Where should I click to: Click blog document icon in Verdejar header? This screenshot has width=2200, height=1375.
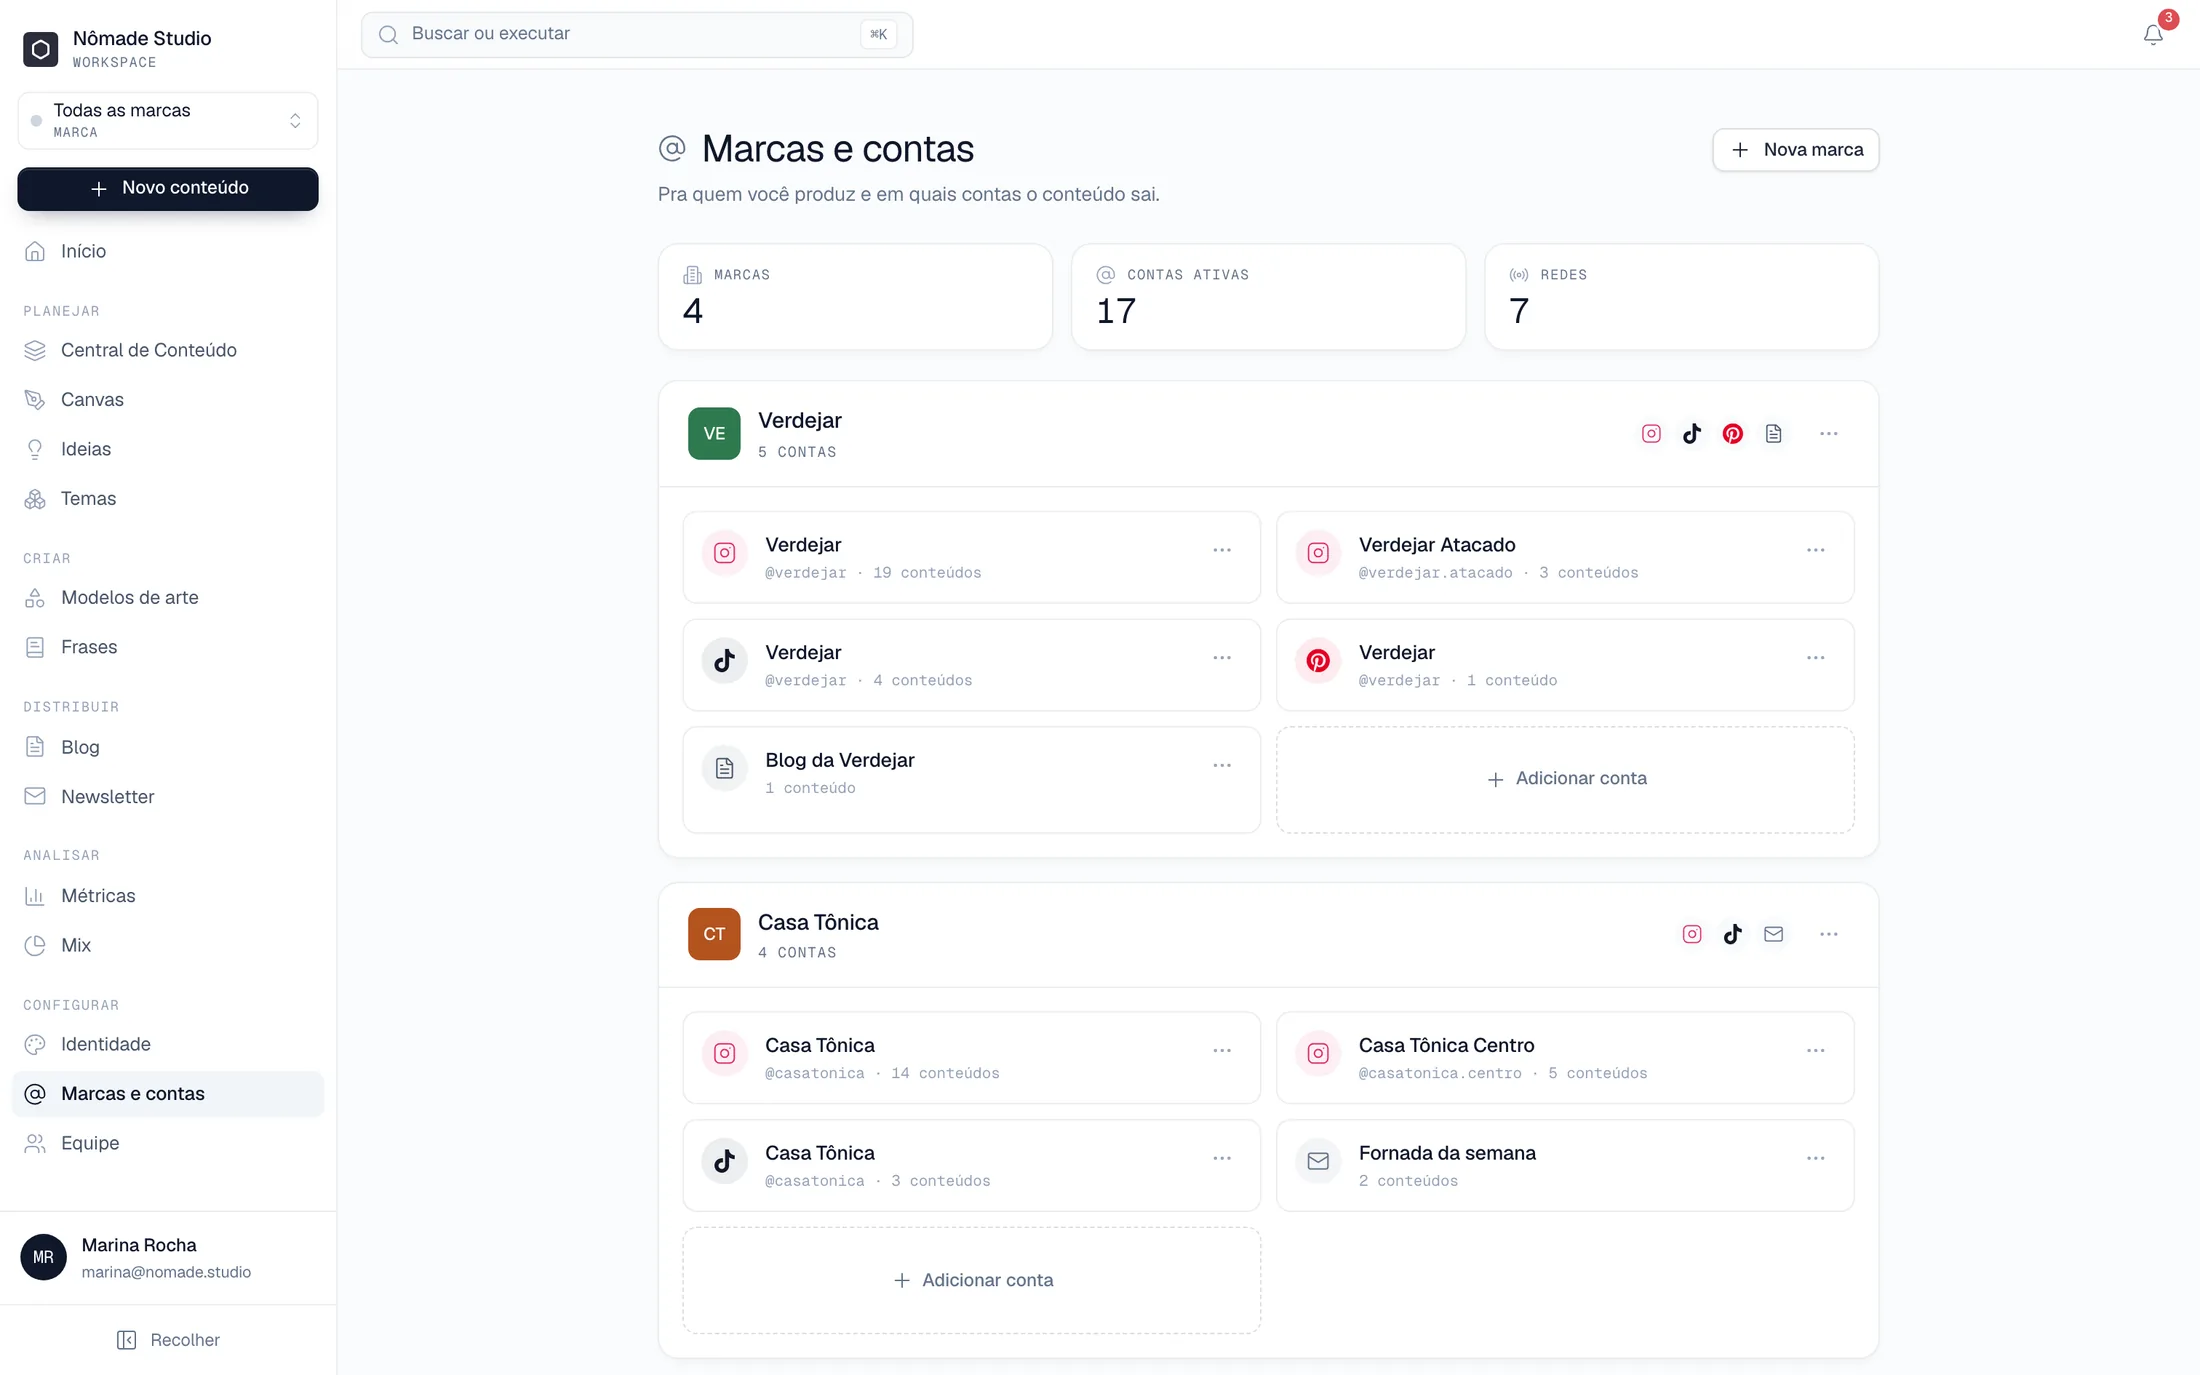pyautogui.click(x=1773, y=433)
